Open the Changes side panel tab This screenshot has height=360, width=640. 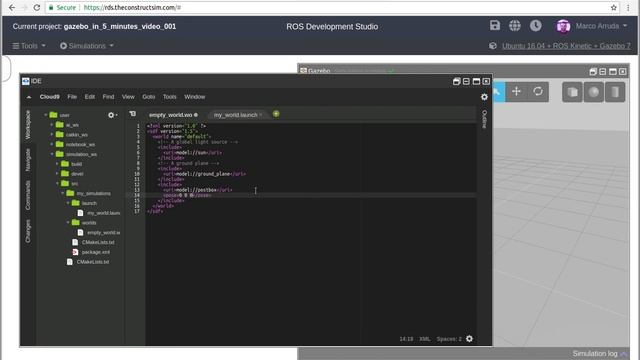click(x=28, y=231)
